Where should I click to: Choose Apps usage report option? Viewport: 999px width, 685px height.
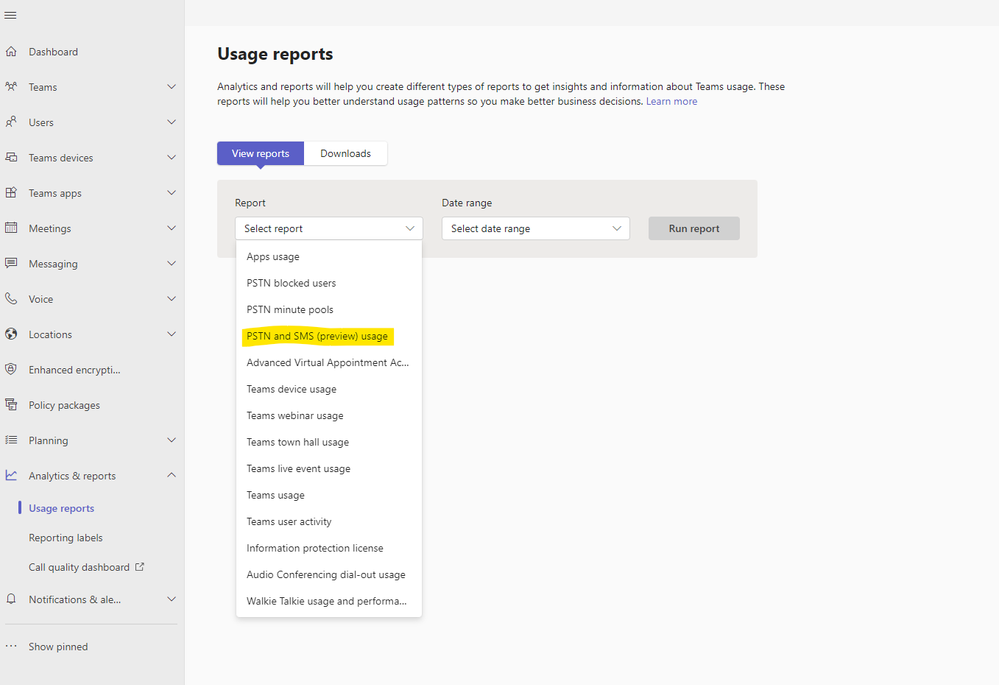tap(329, 256)
